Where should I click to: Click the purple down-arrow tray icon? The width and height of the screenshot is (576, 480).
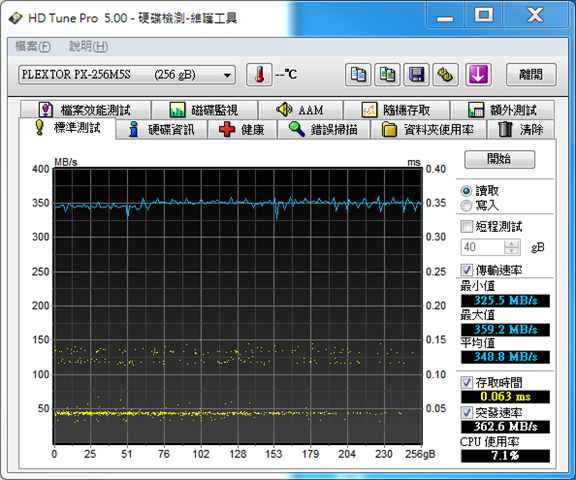pos(478,75)
